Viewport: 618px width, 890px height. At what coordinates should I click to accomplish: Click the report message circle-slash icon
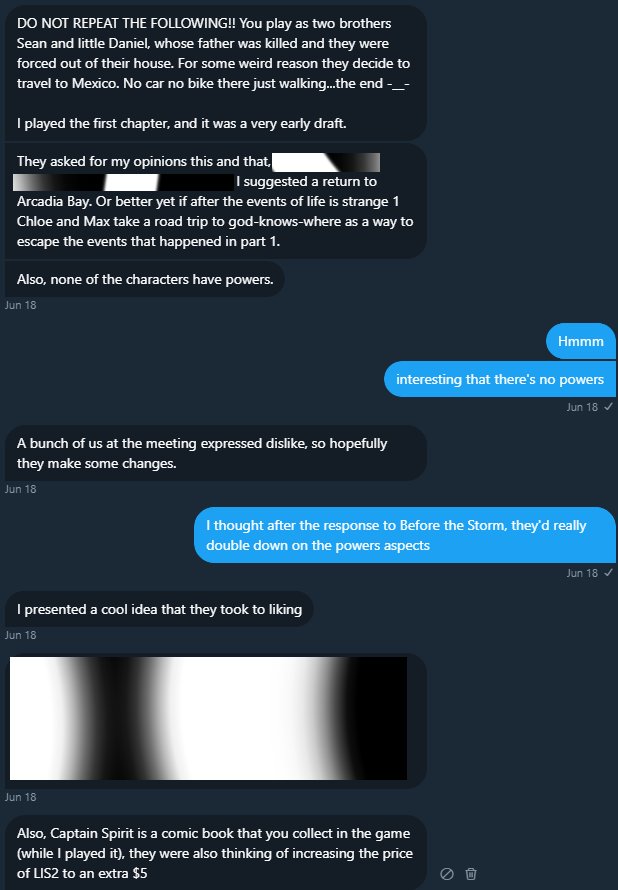(447, 874)
